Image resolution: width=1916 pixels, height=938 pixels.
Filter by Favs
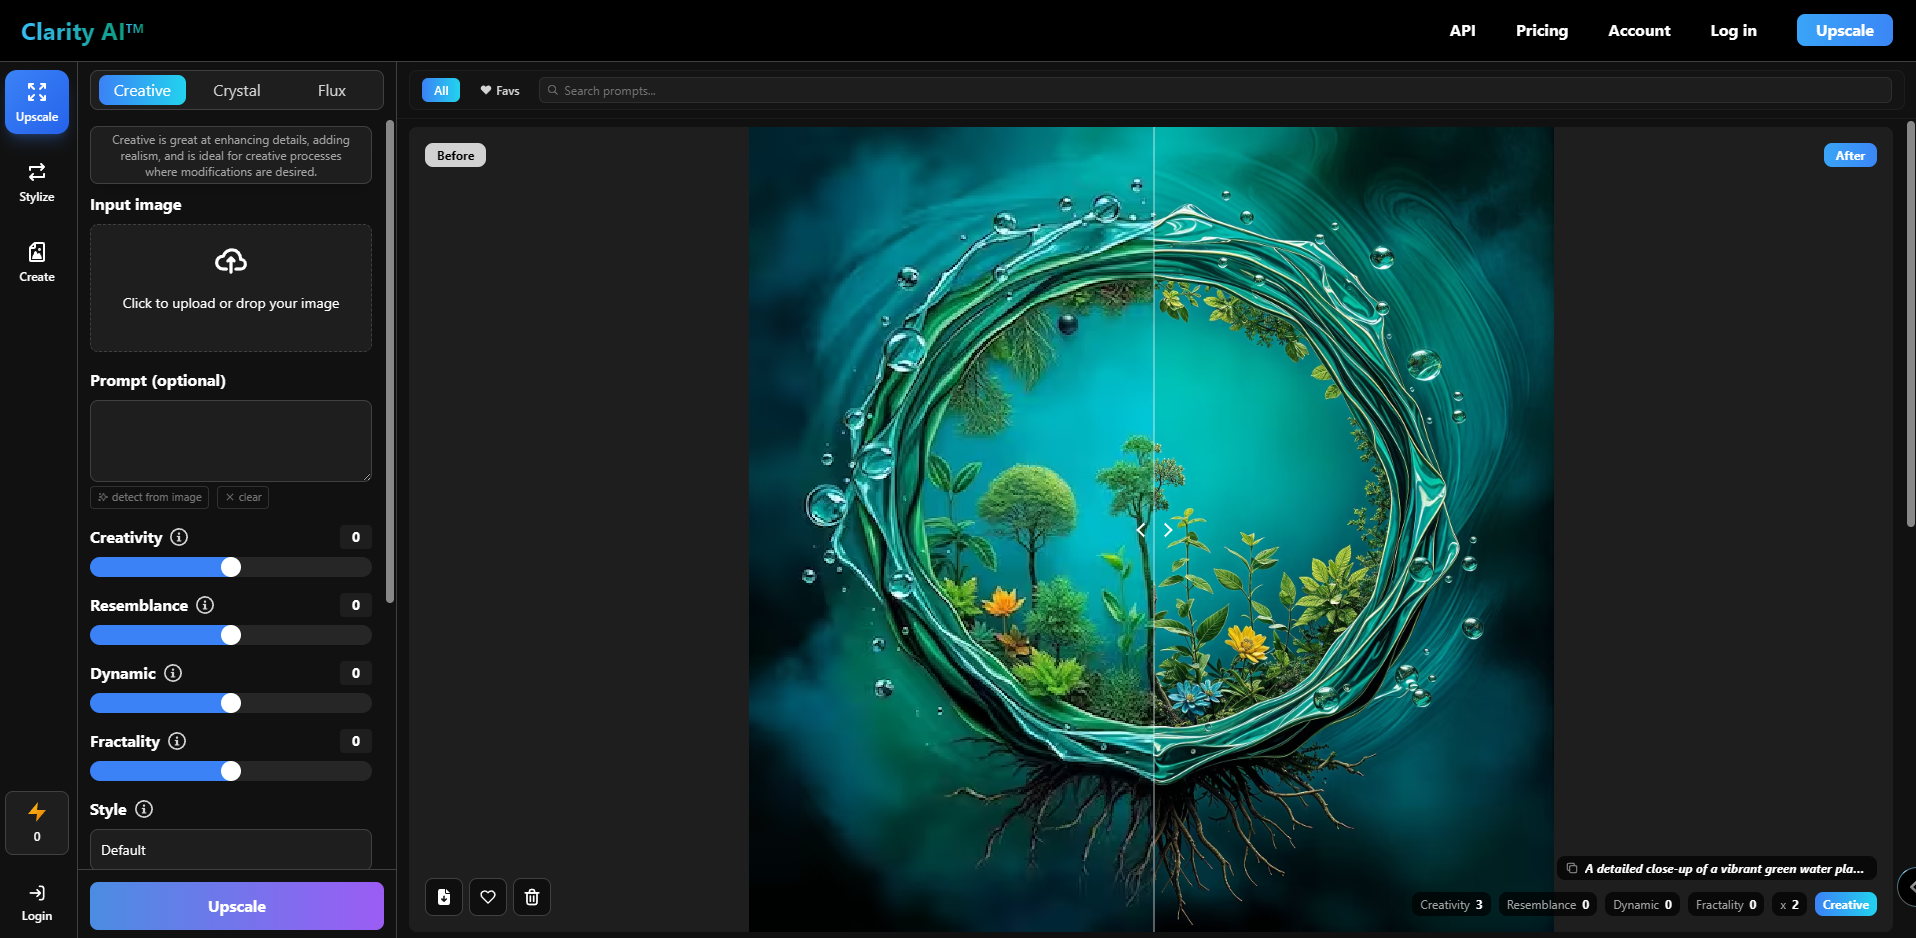click(500, 90)
